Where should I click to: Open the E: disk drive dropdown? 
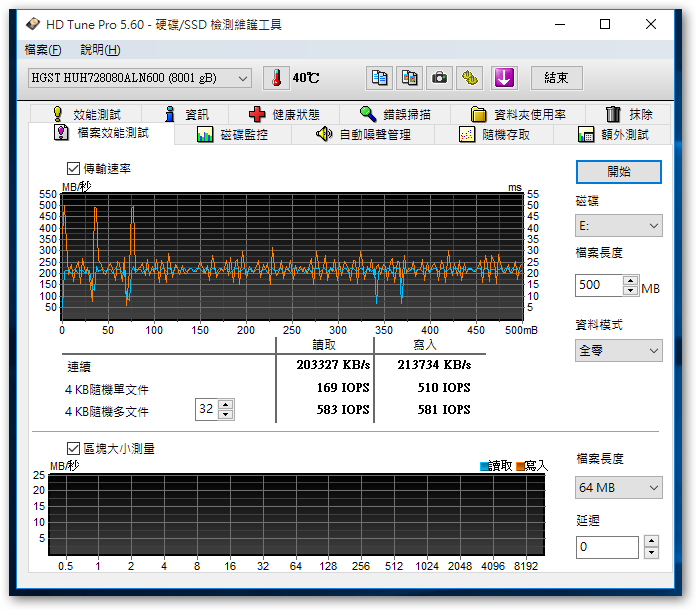618,227
